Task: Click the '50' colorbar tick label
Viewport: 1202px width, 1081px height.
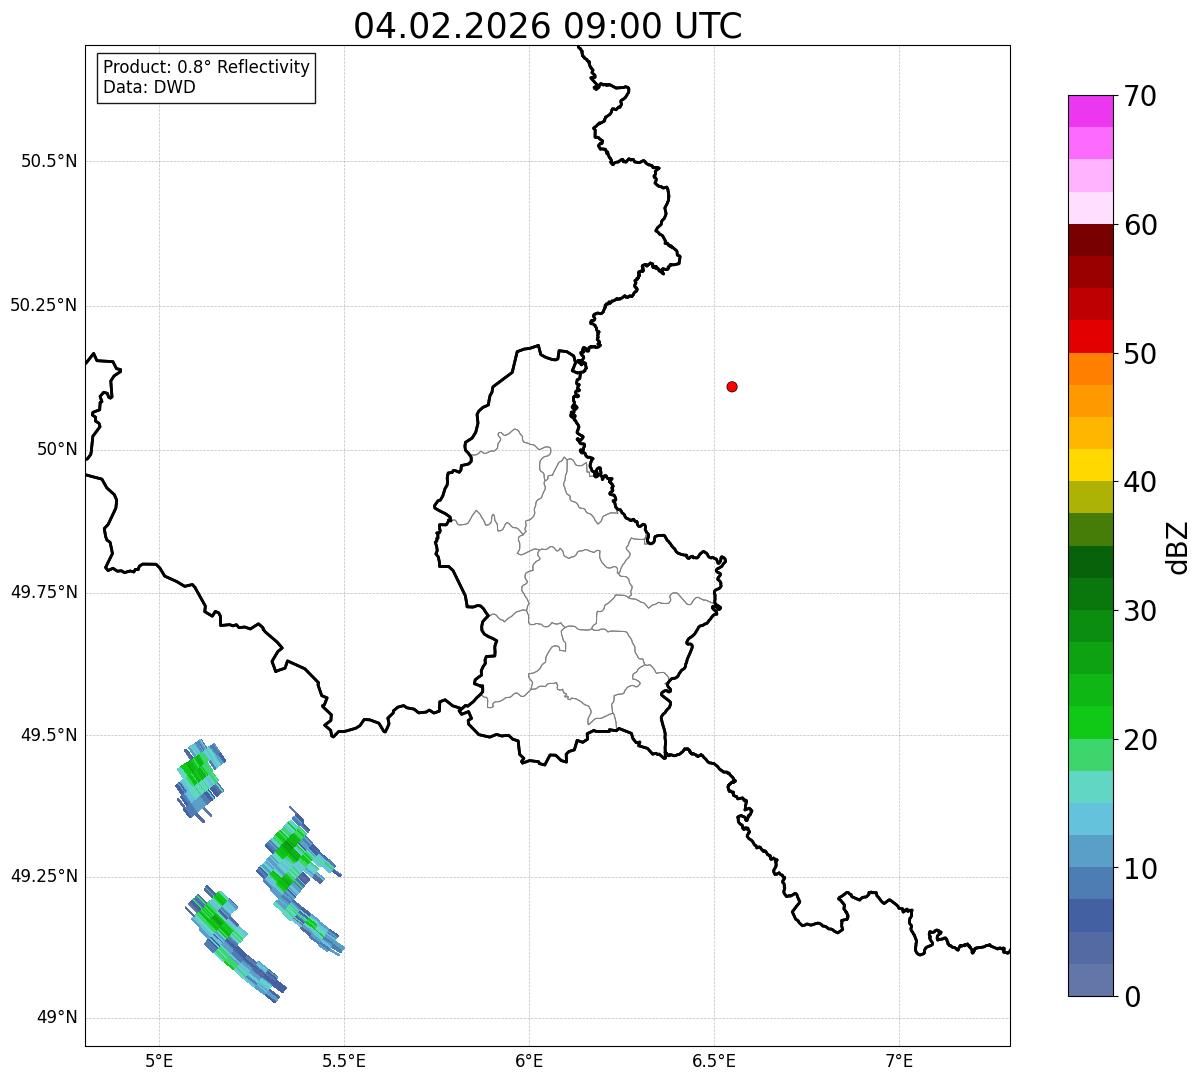Action: point(1140,354)
